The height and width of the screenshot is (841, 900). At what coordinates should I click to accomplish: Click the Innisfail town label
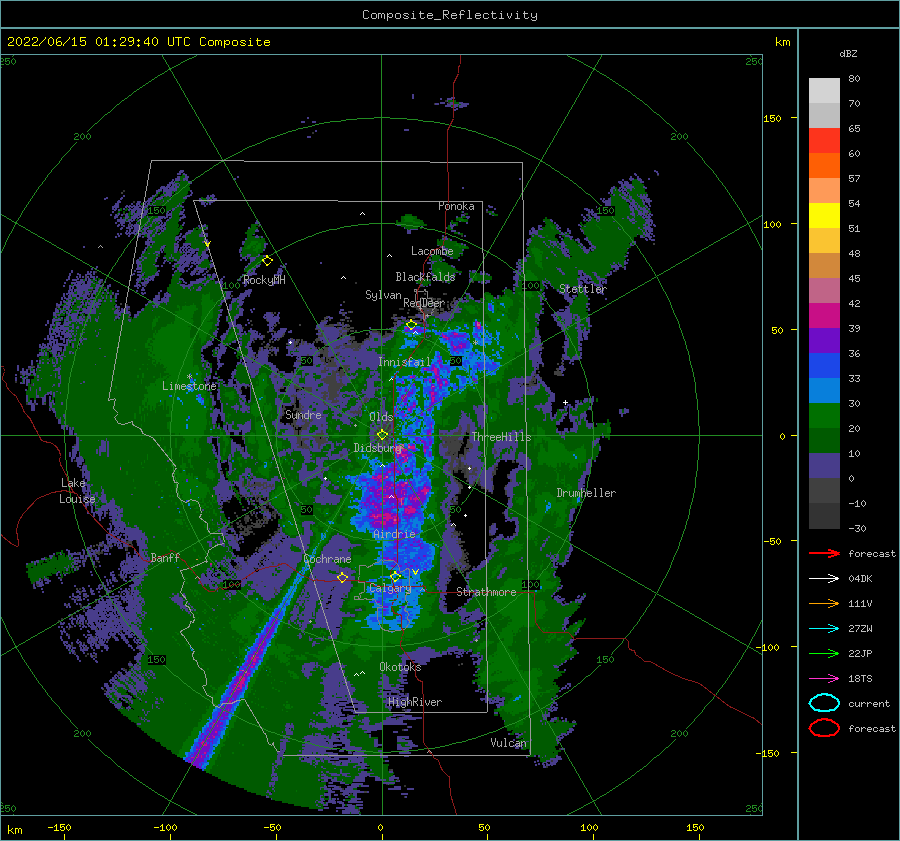point(404,362)
